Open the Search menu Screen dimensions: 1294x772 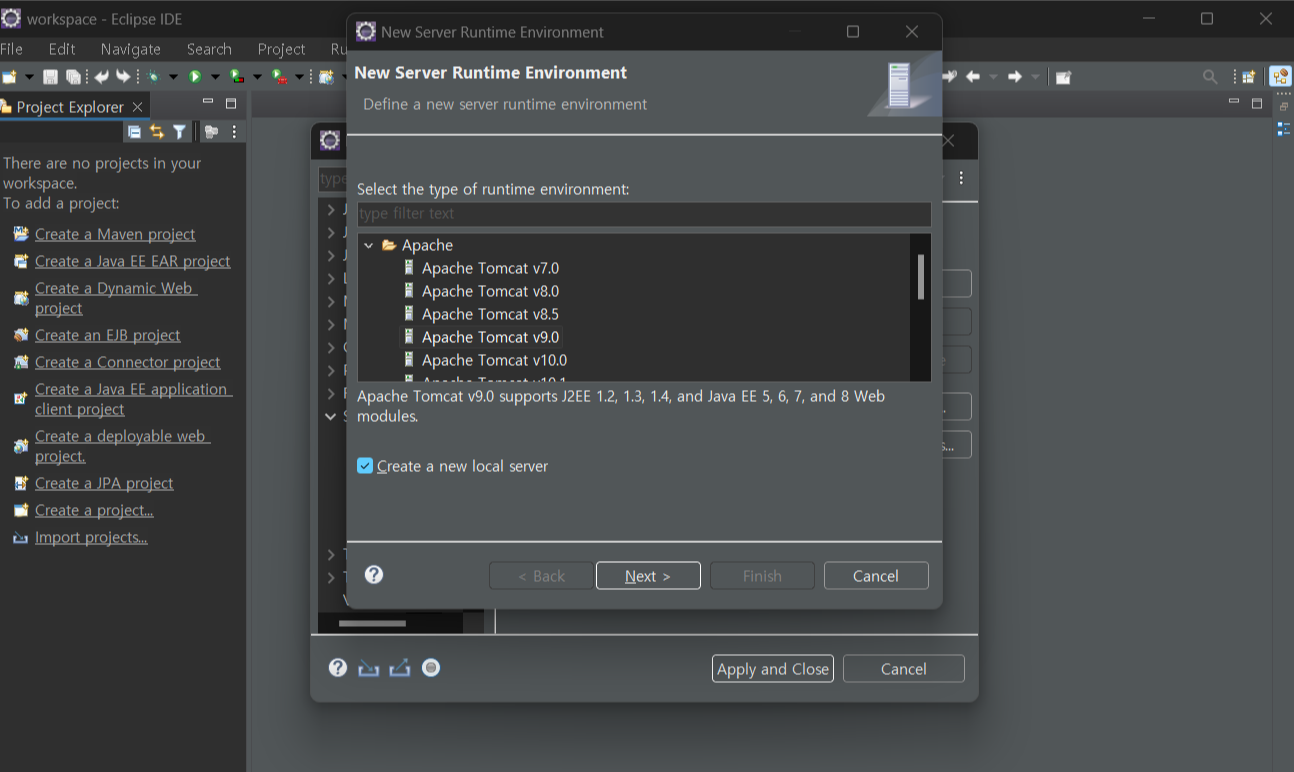[209, 49]
